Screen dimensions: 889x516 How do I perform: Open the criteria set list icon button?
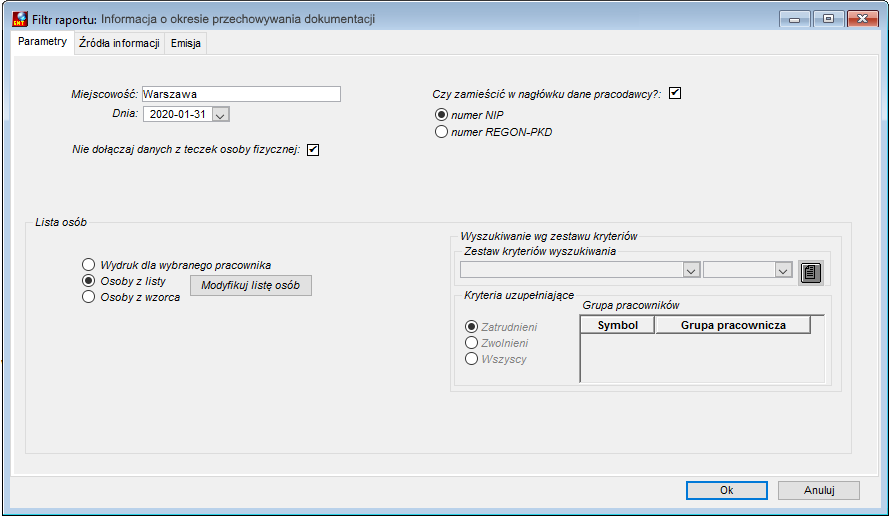coord(811,273)
